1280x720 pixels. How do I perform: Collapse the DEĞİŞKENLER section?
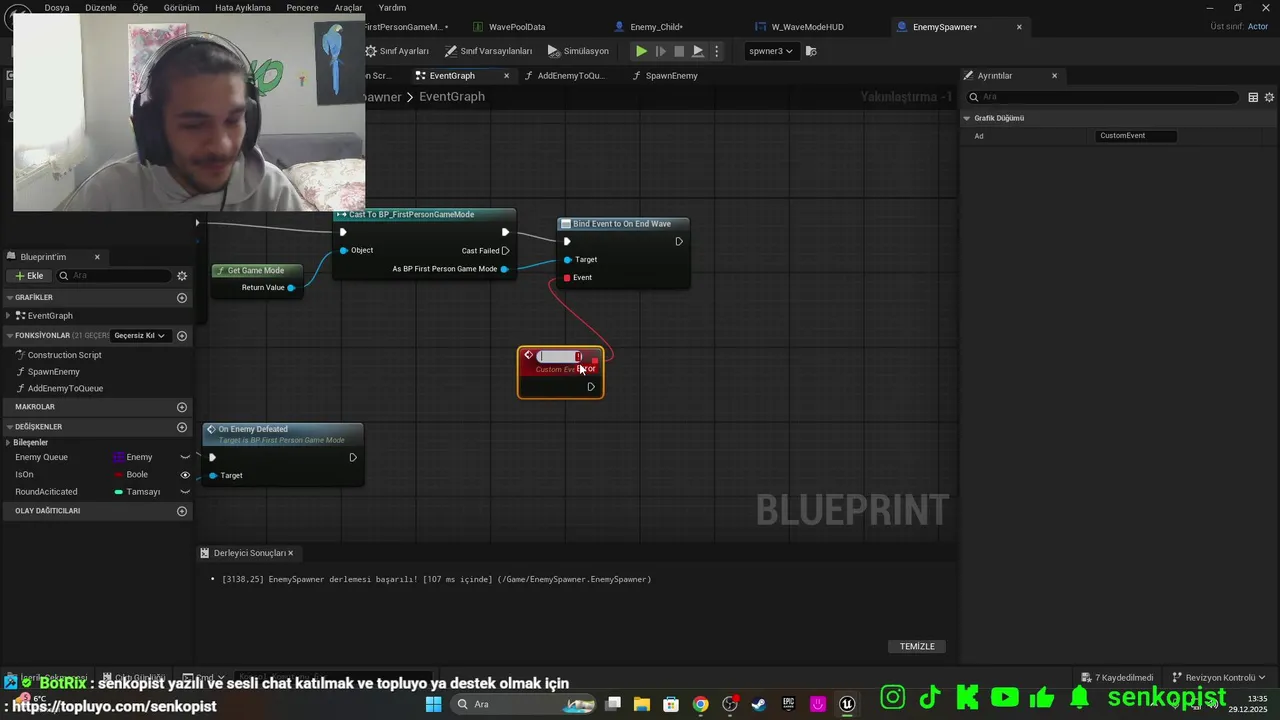tap(9, 427)
